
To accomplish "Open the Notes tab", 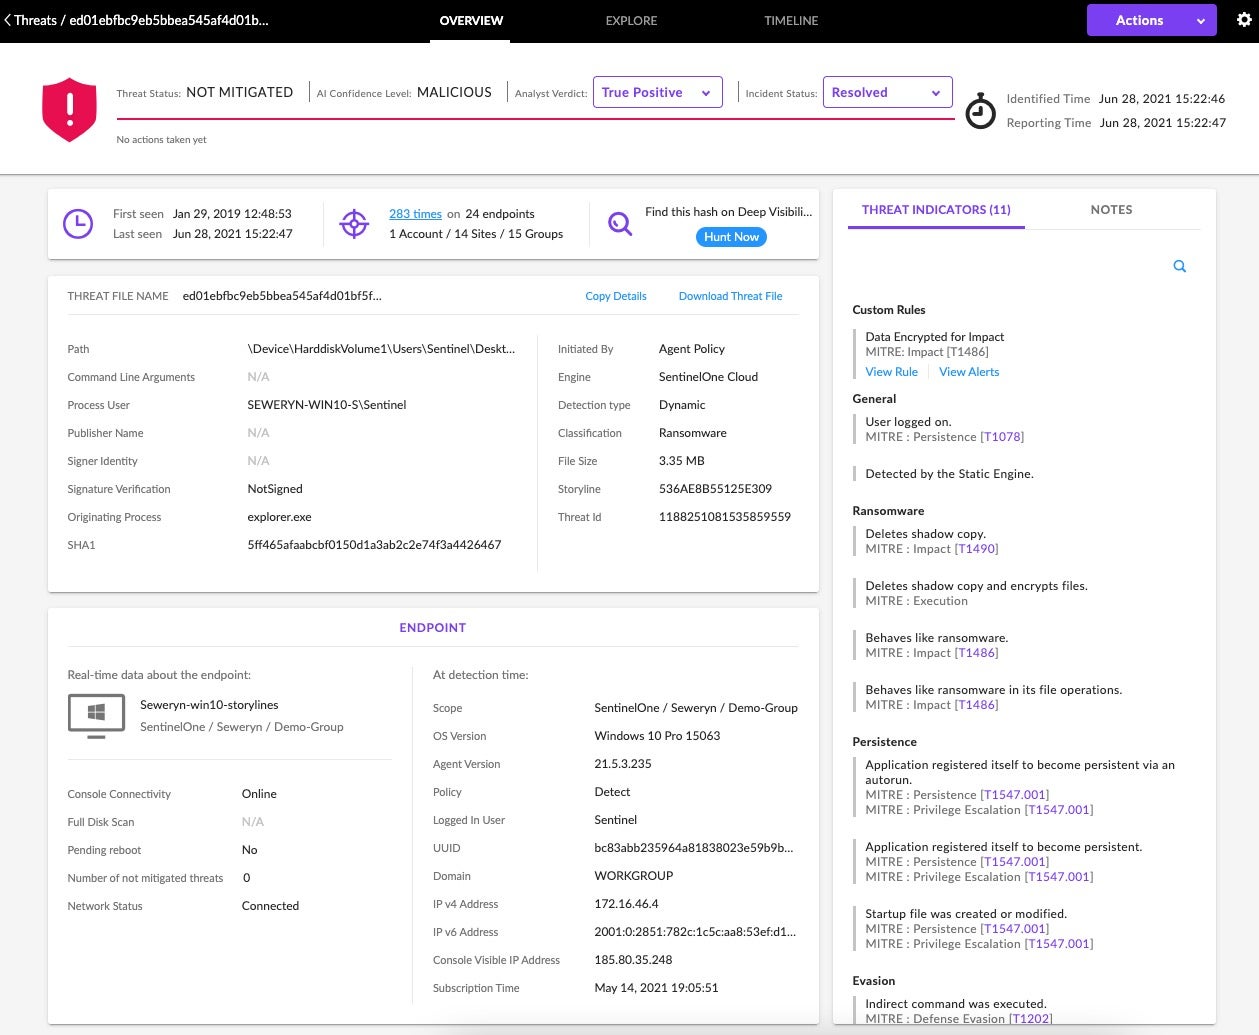I will click(1111, 210).
